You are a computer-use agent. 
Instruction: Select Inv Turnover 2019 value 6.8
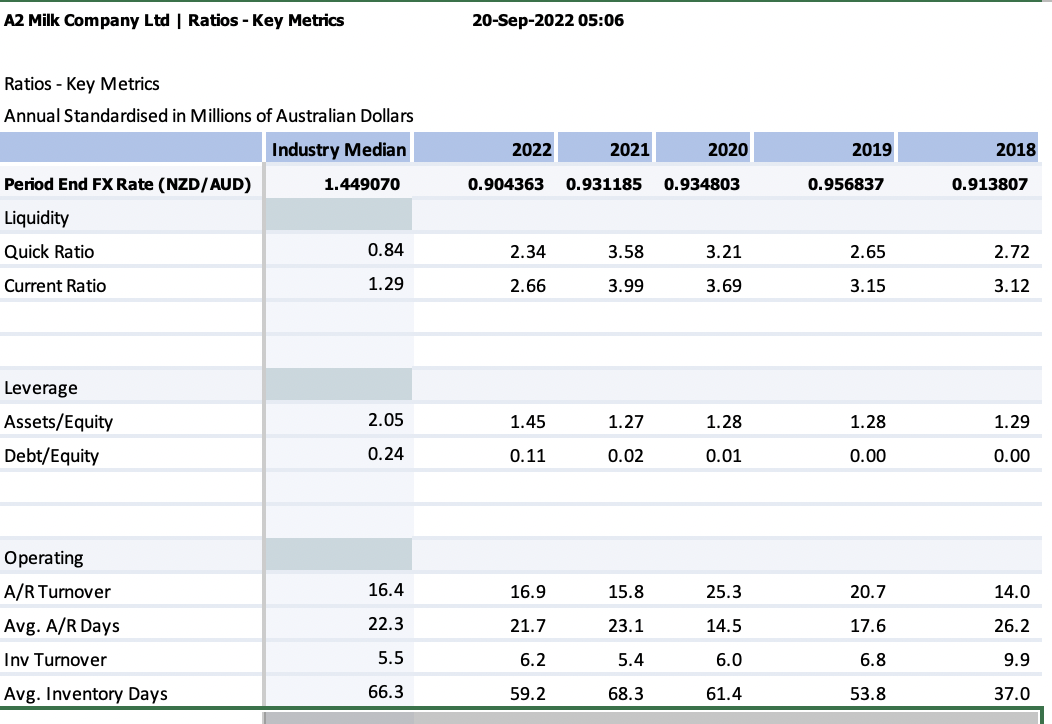coord(873,660)
